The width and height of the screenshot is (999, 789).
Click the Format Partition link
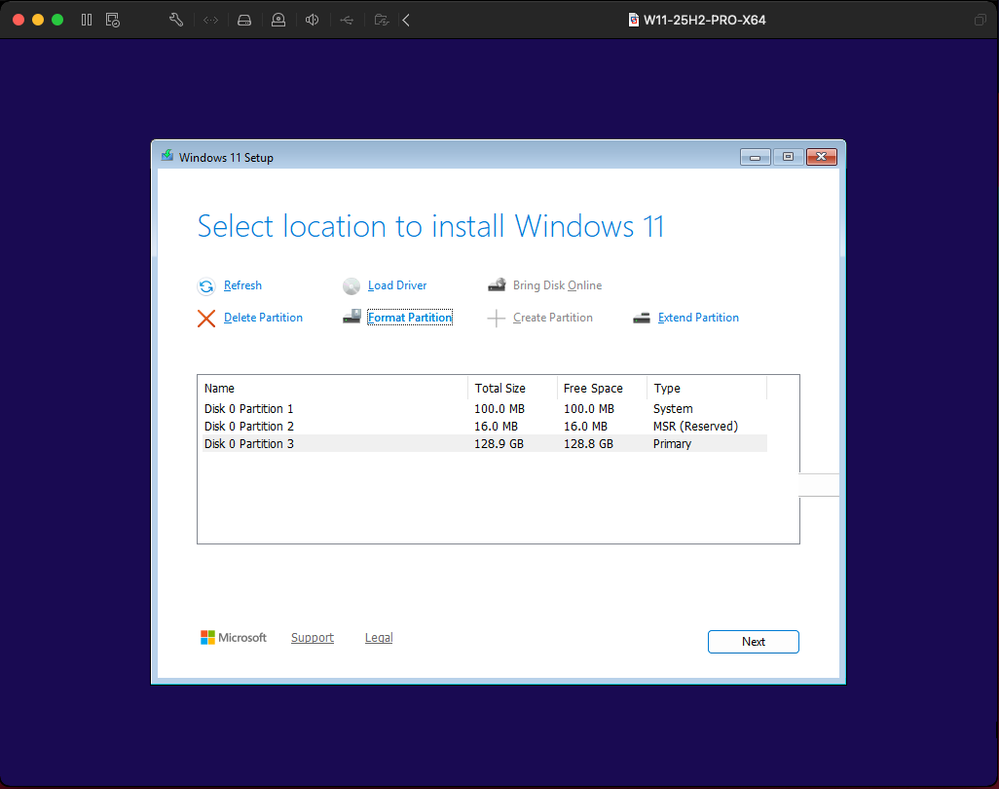click(410, 317)
